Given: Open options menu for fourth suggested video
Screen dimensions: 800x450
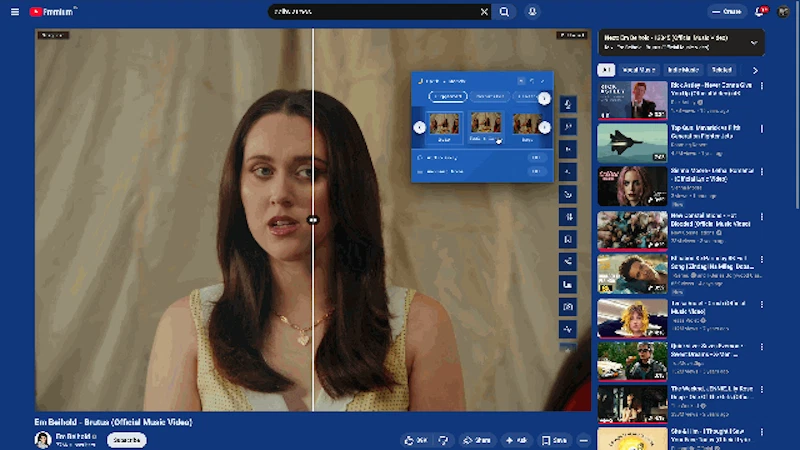Looking at the screenshot, I should [x=762, y=217].
